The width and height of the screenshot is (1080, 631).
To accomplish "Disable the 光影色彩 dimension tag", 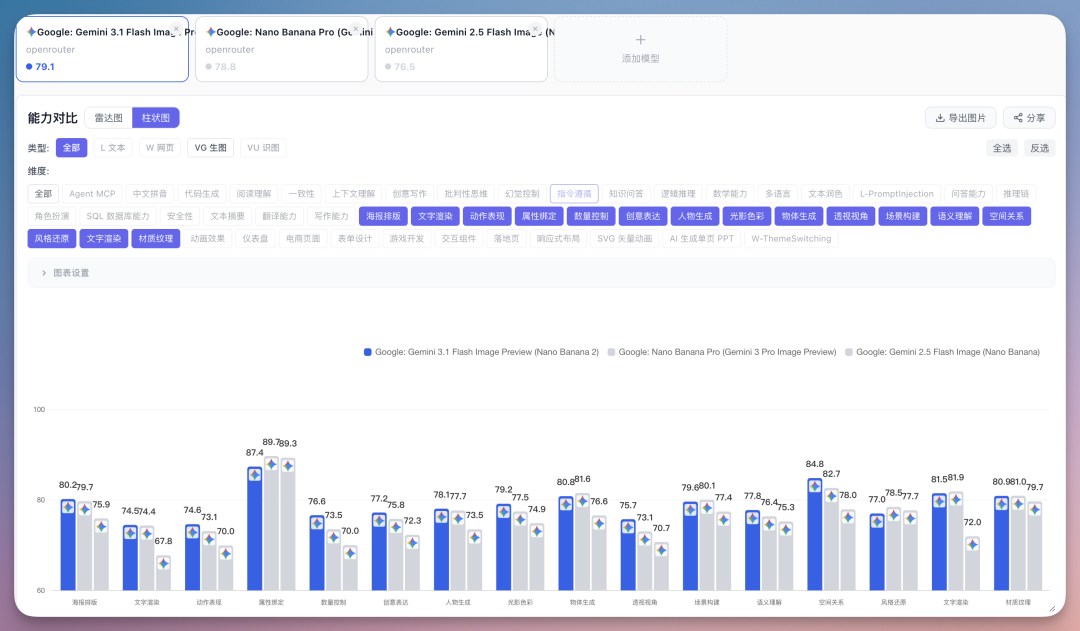I will tap(747, 216).
